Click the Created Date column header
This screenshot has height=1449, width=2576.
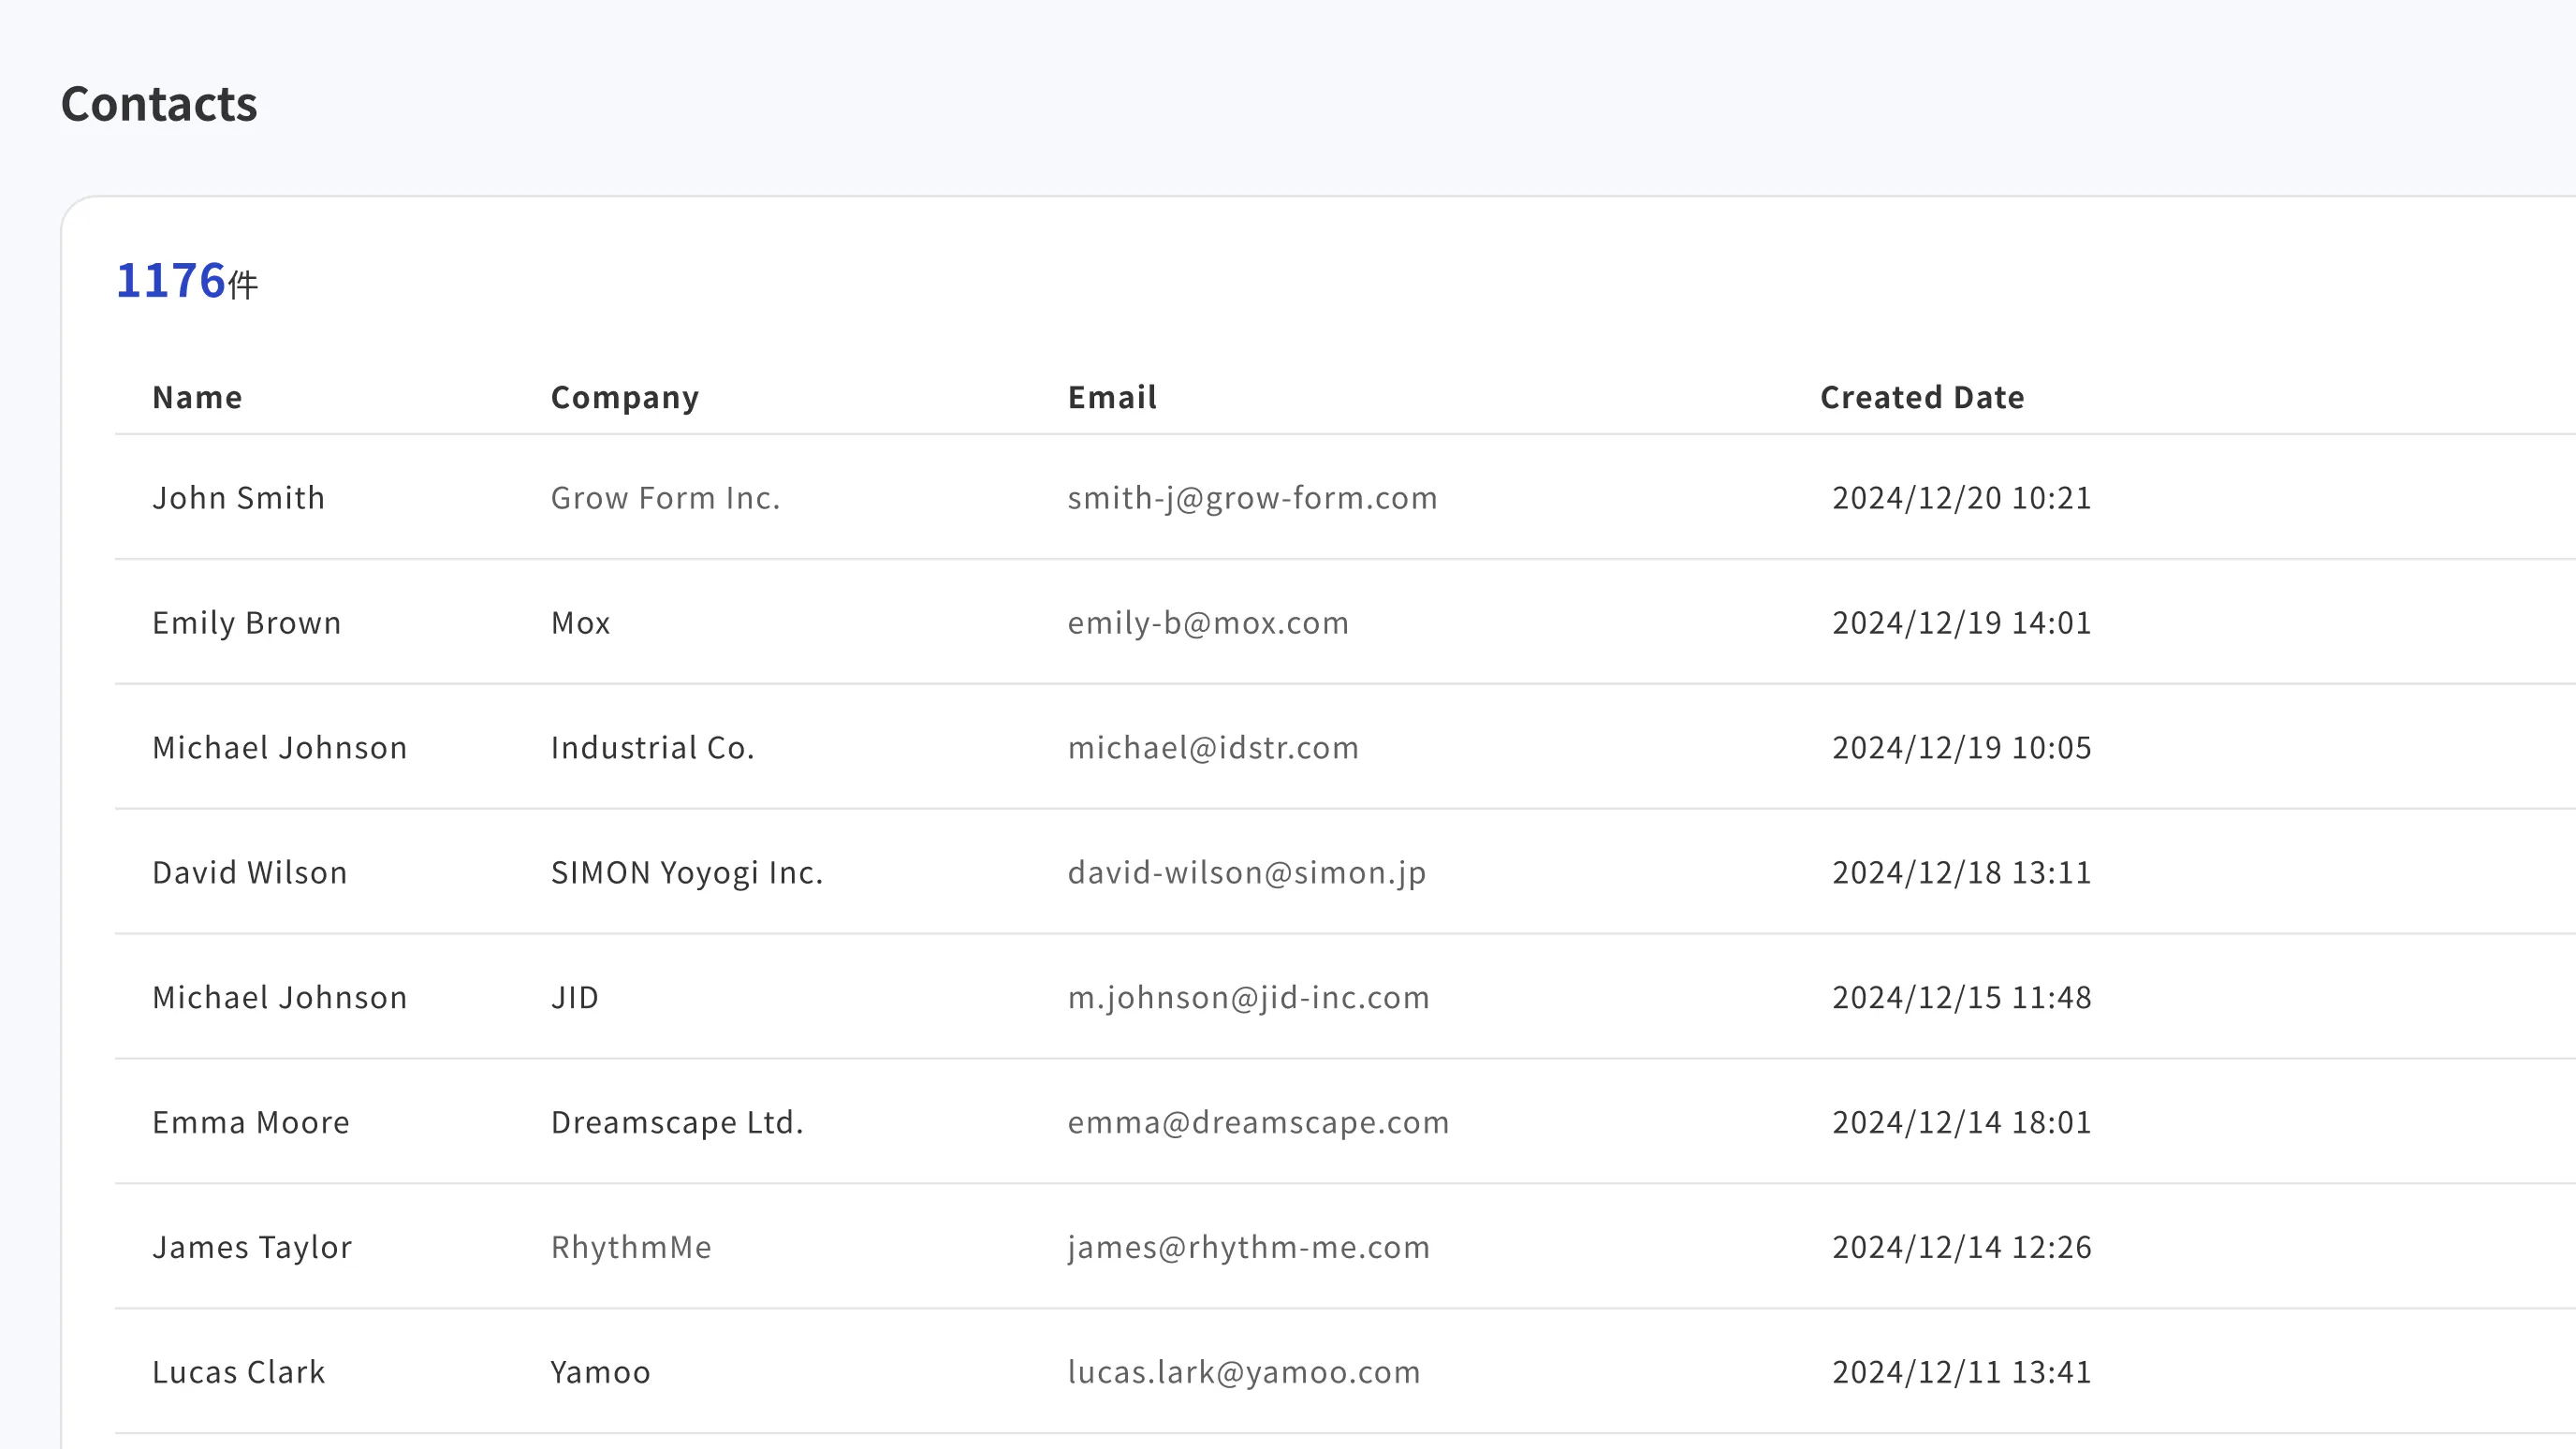point(1921,397)
